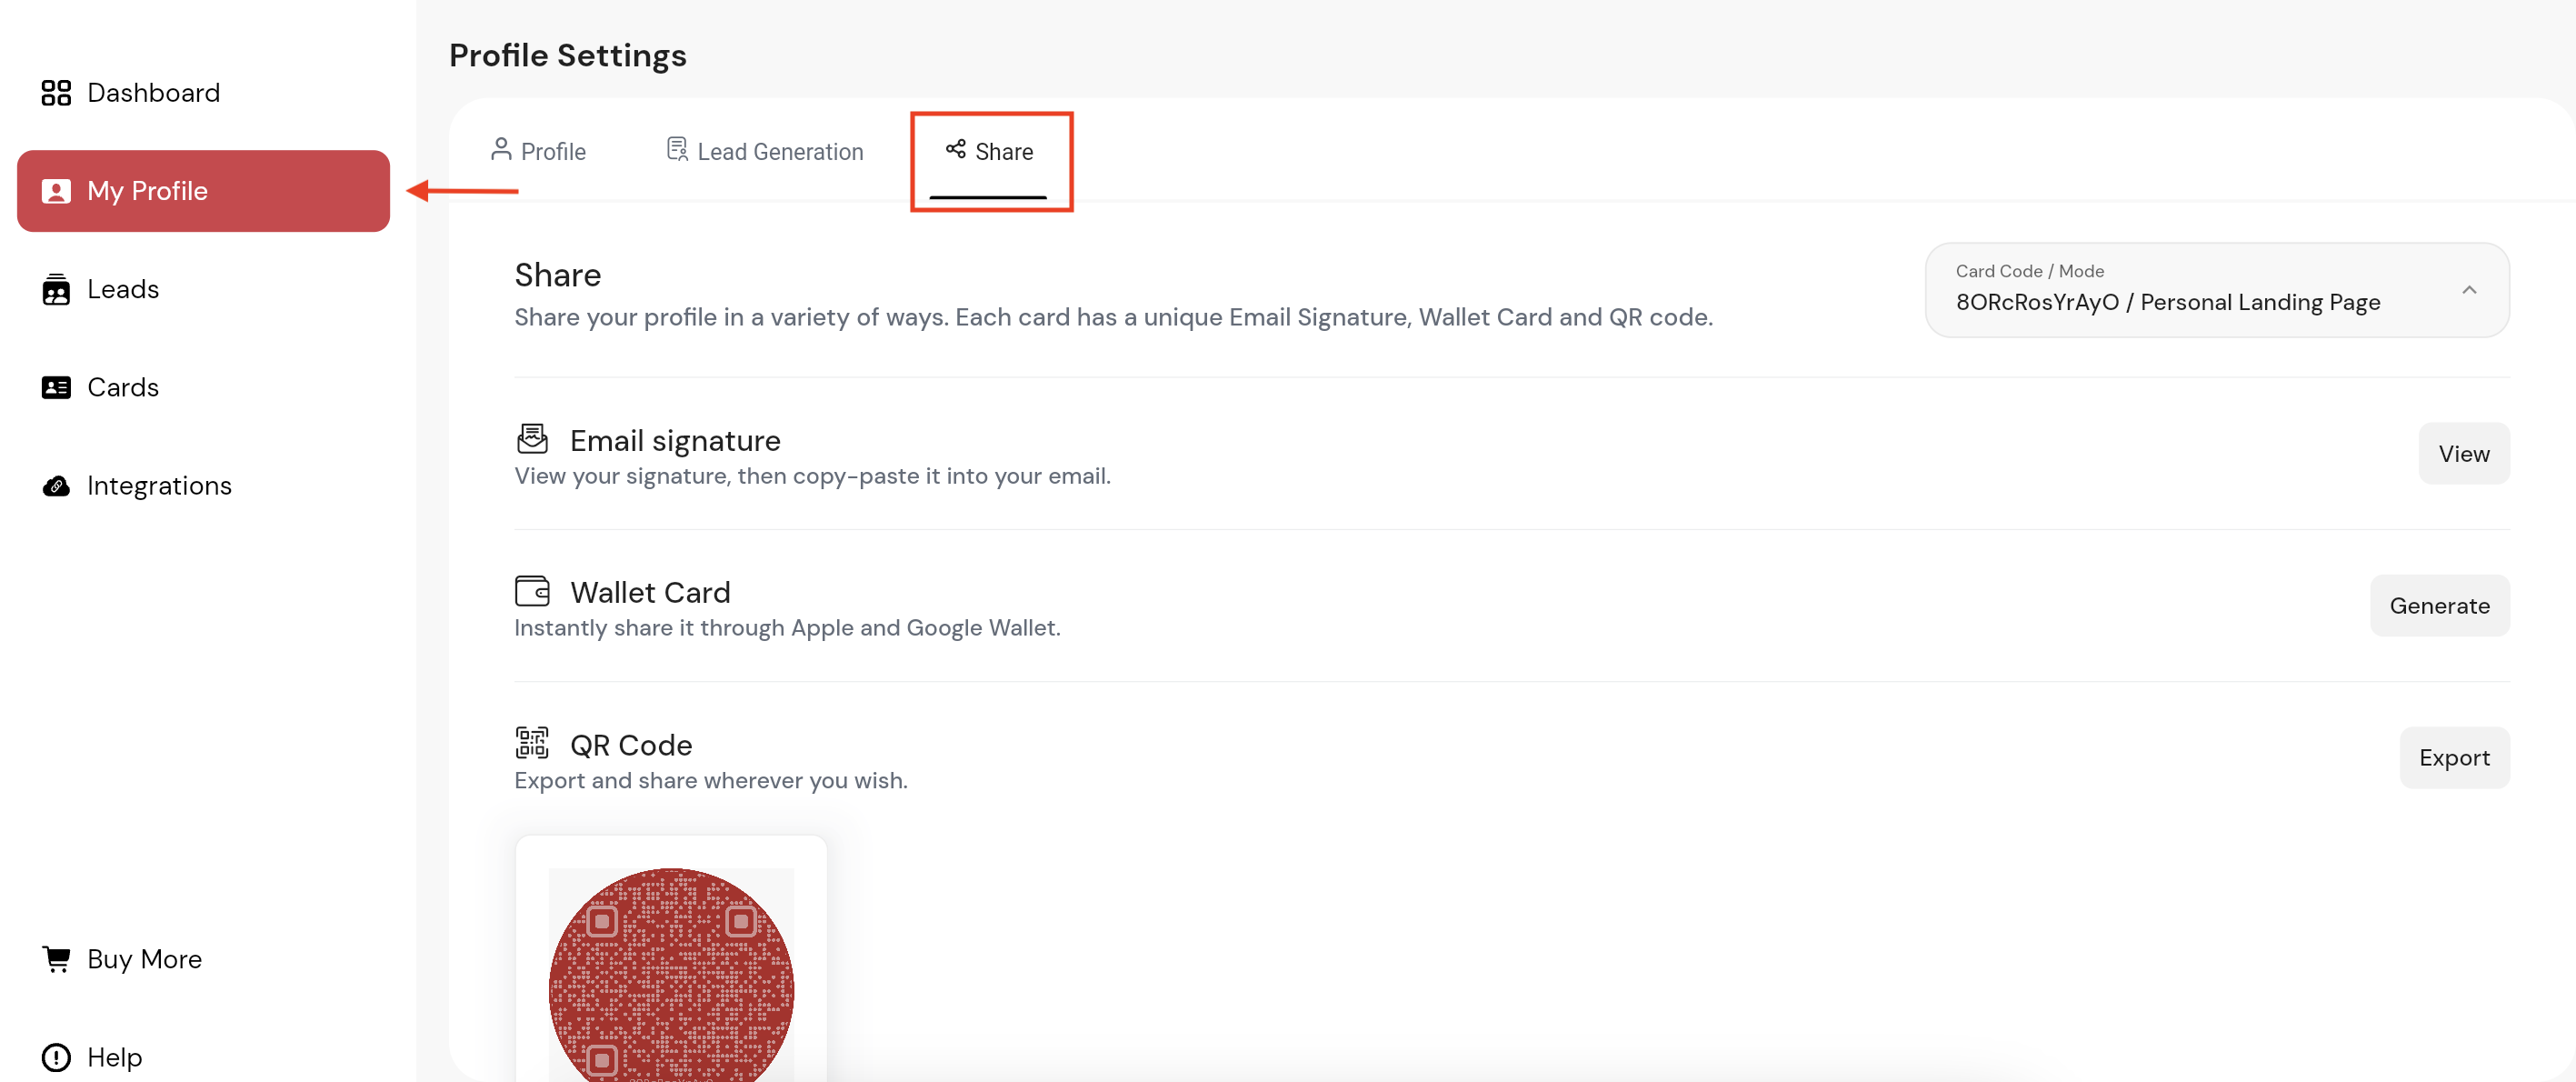The width and height of the screenshot is (2576, 1082).
Task: Open the Lead Generation tab
Action: coord(765,151)
